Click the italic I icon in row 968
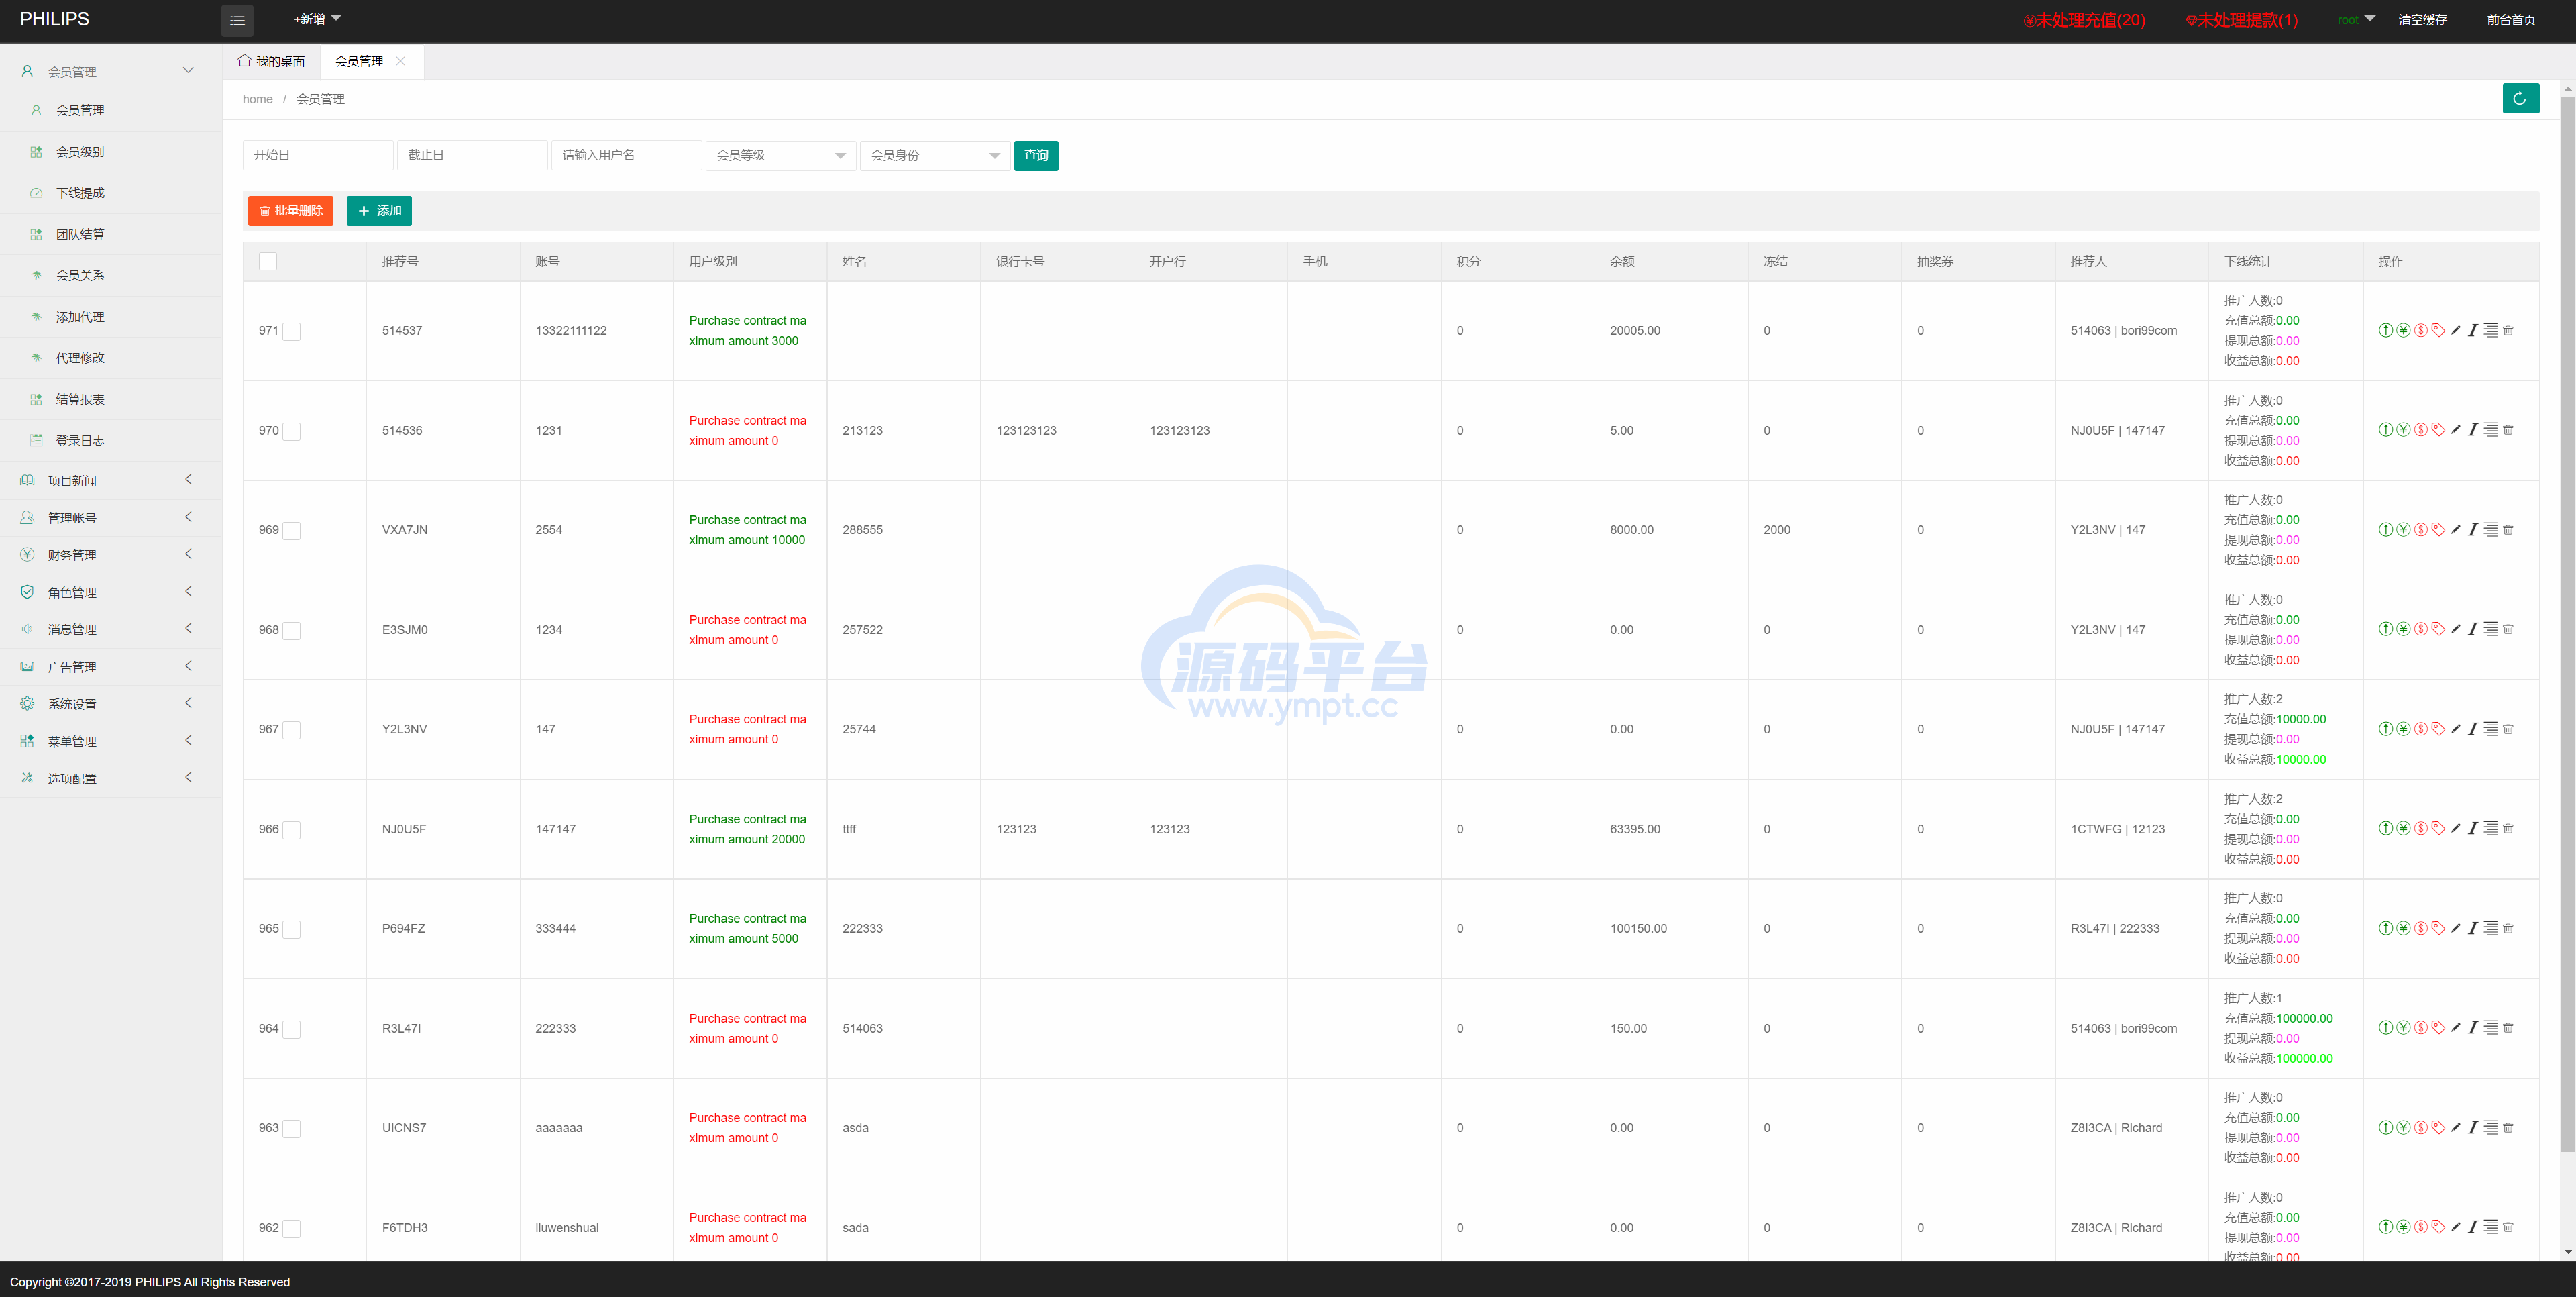2576x1297 pixels. [x=2472, y=629]
